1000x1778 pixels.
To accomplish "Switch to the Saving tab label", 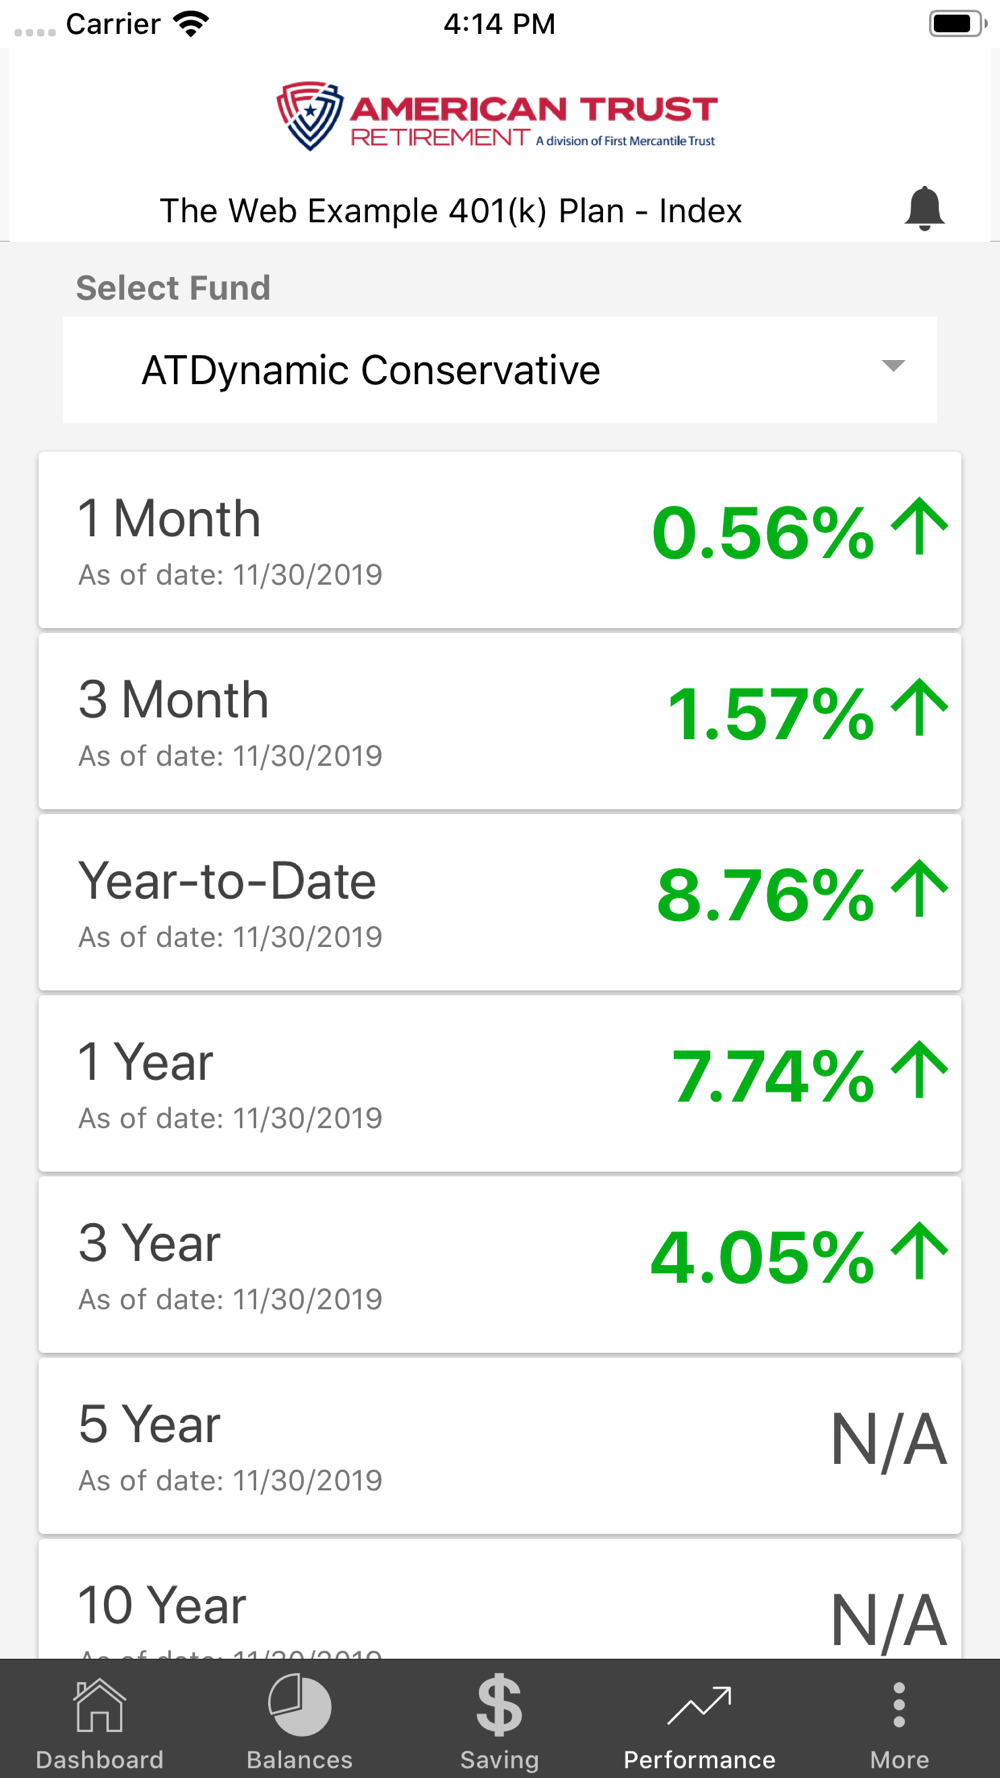I will [499, 1759].
